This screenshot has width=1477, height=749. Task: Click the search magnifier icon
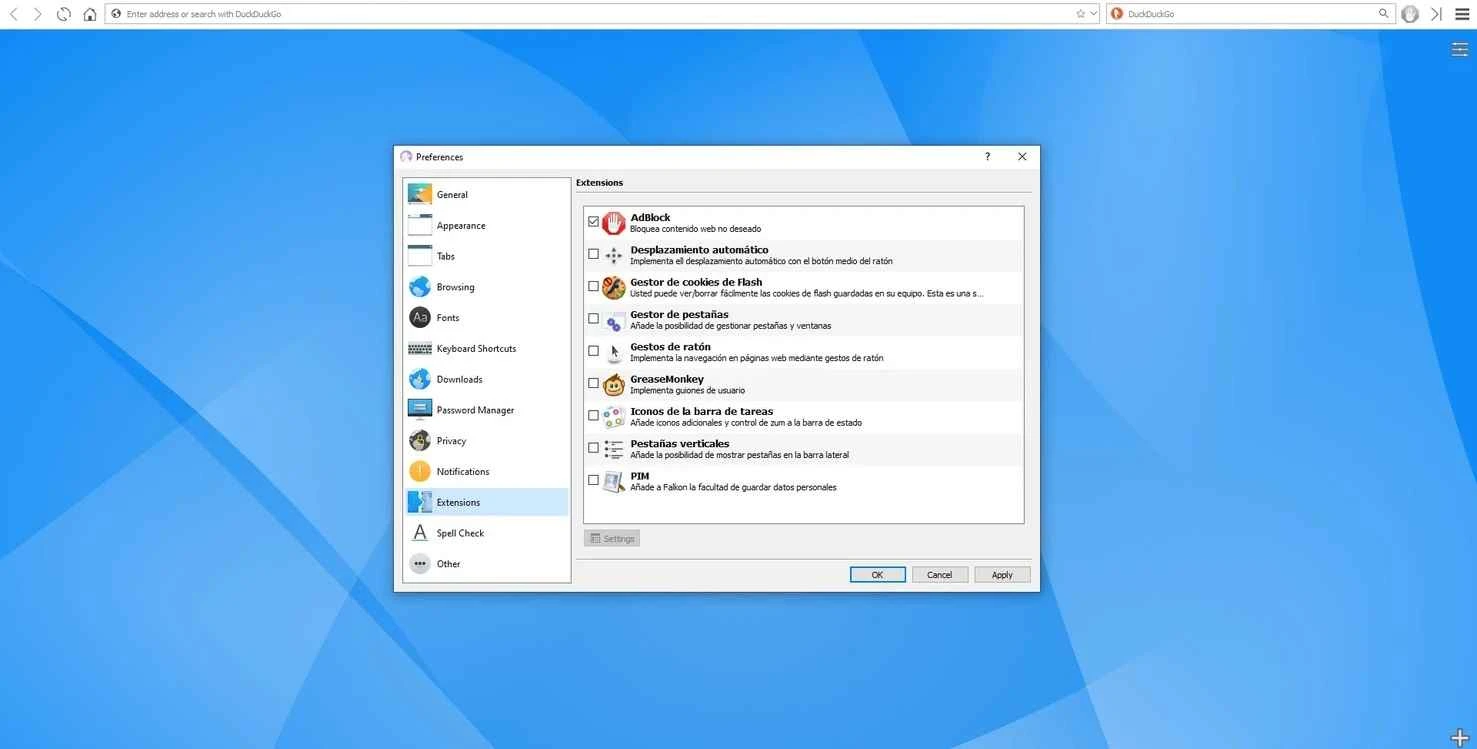pos(1384,14)
